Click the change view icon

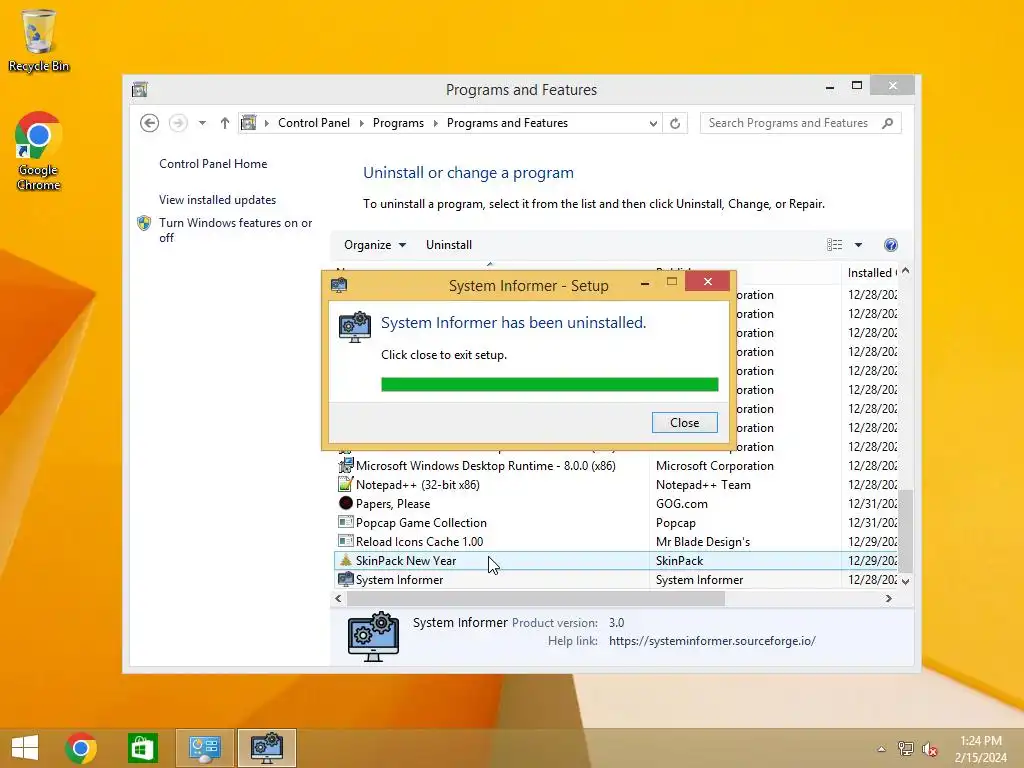click(x=834, y=245)
